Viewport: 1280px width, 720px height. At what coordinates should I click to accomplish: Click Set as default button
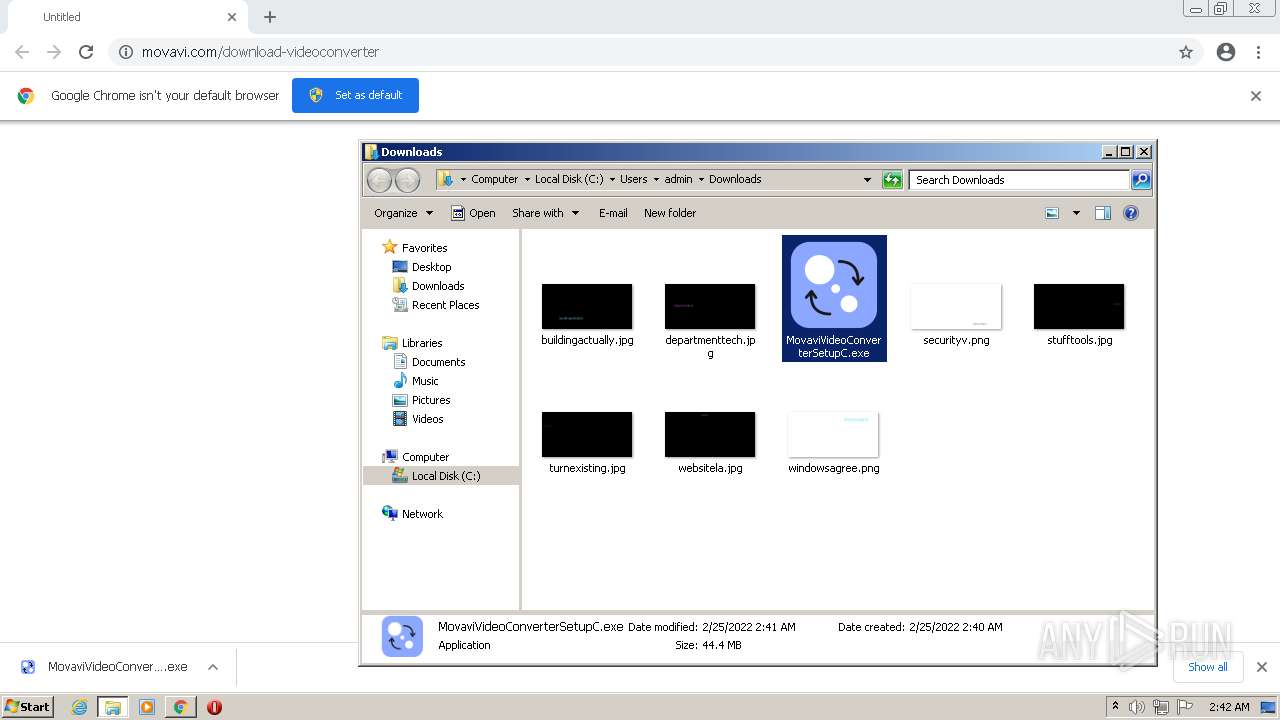[x=355, y=95]
